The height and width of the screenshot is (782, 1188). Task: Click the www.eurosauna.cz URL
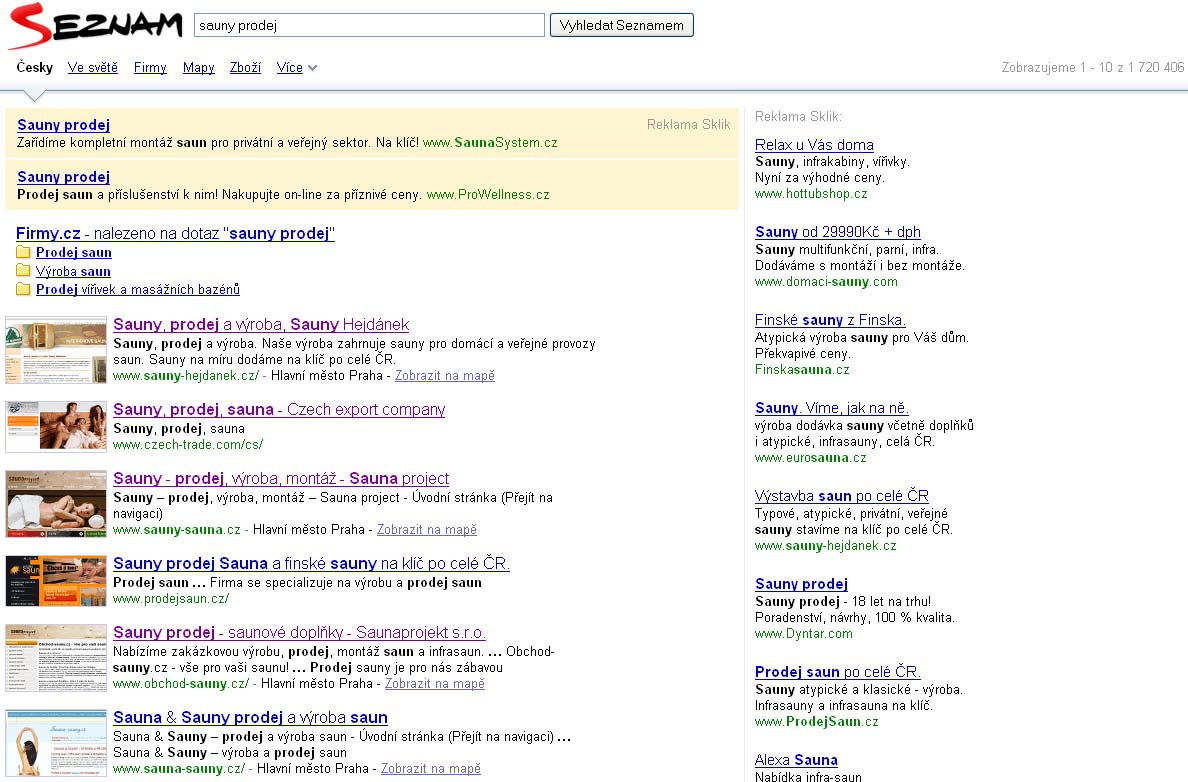[811, 458]
